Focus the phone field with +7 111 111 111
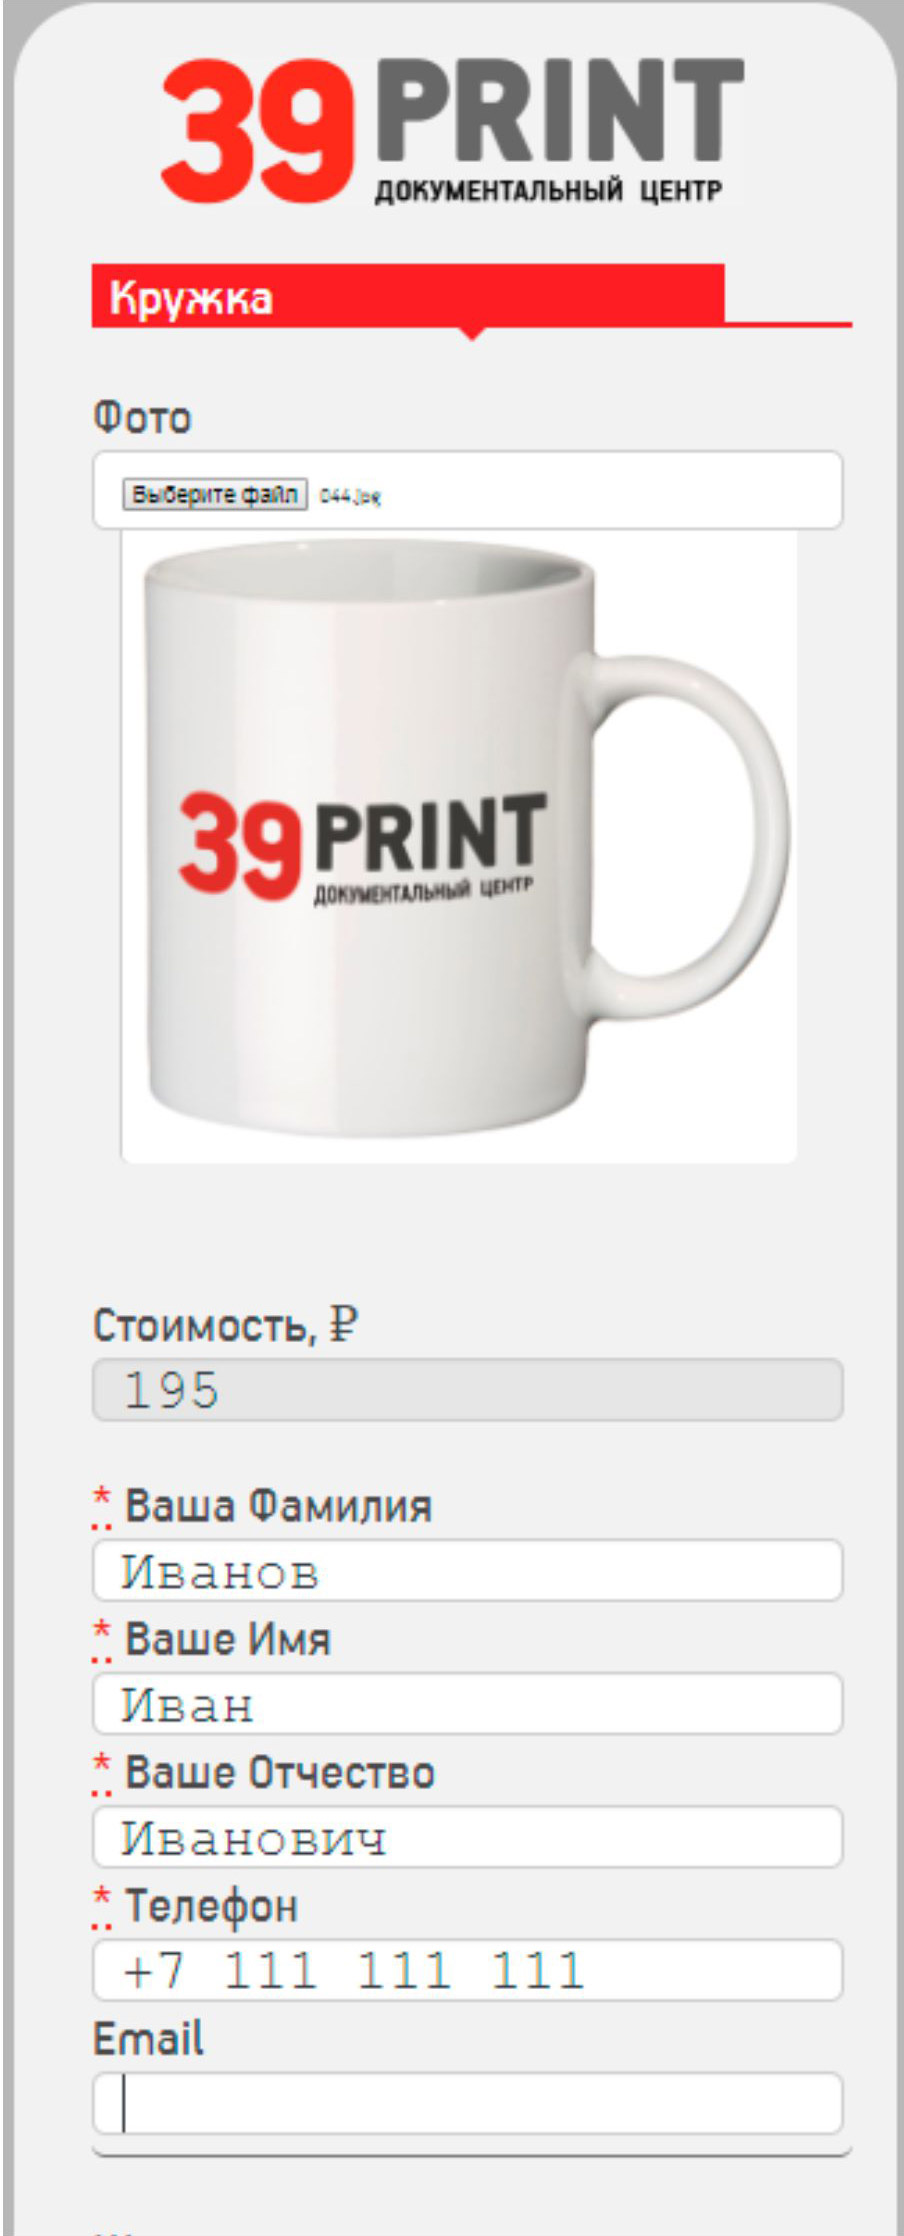Screen dimensions: 904x2236 coord(468,1970)
